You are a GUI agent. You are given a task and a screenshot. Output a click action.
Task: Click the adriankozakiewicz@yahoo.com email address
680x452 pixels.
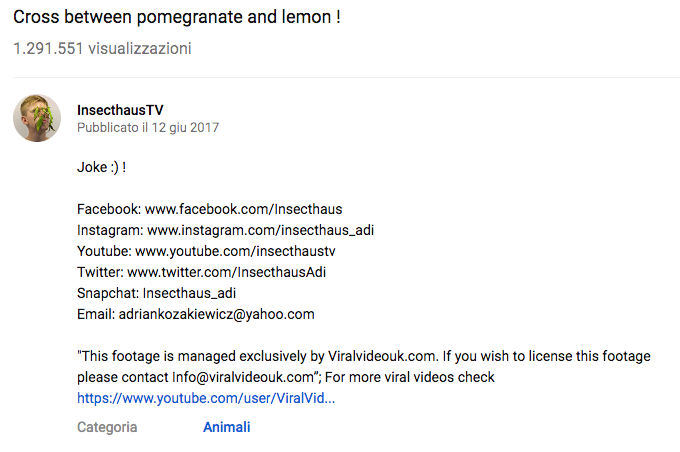point(217,314)
